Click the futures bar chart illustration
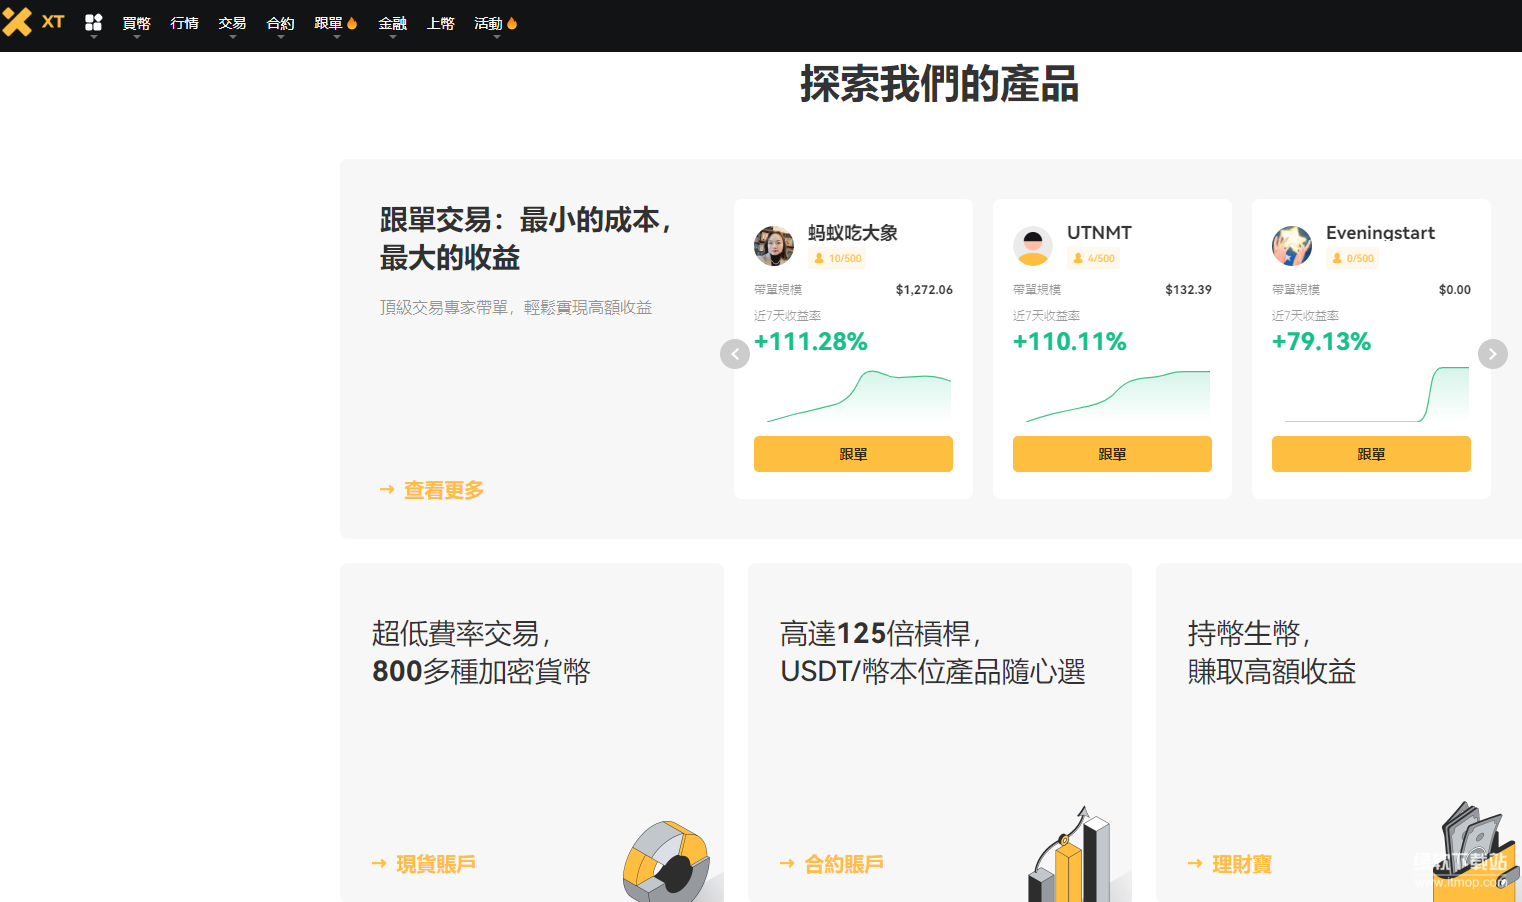Viewport: 1522px width, 902px height. pyautogui.click(x=1072, y=860)
